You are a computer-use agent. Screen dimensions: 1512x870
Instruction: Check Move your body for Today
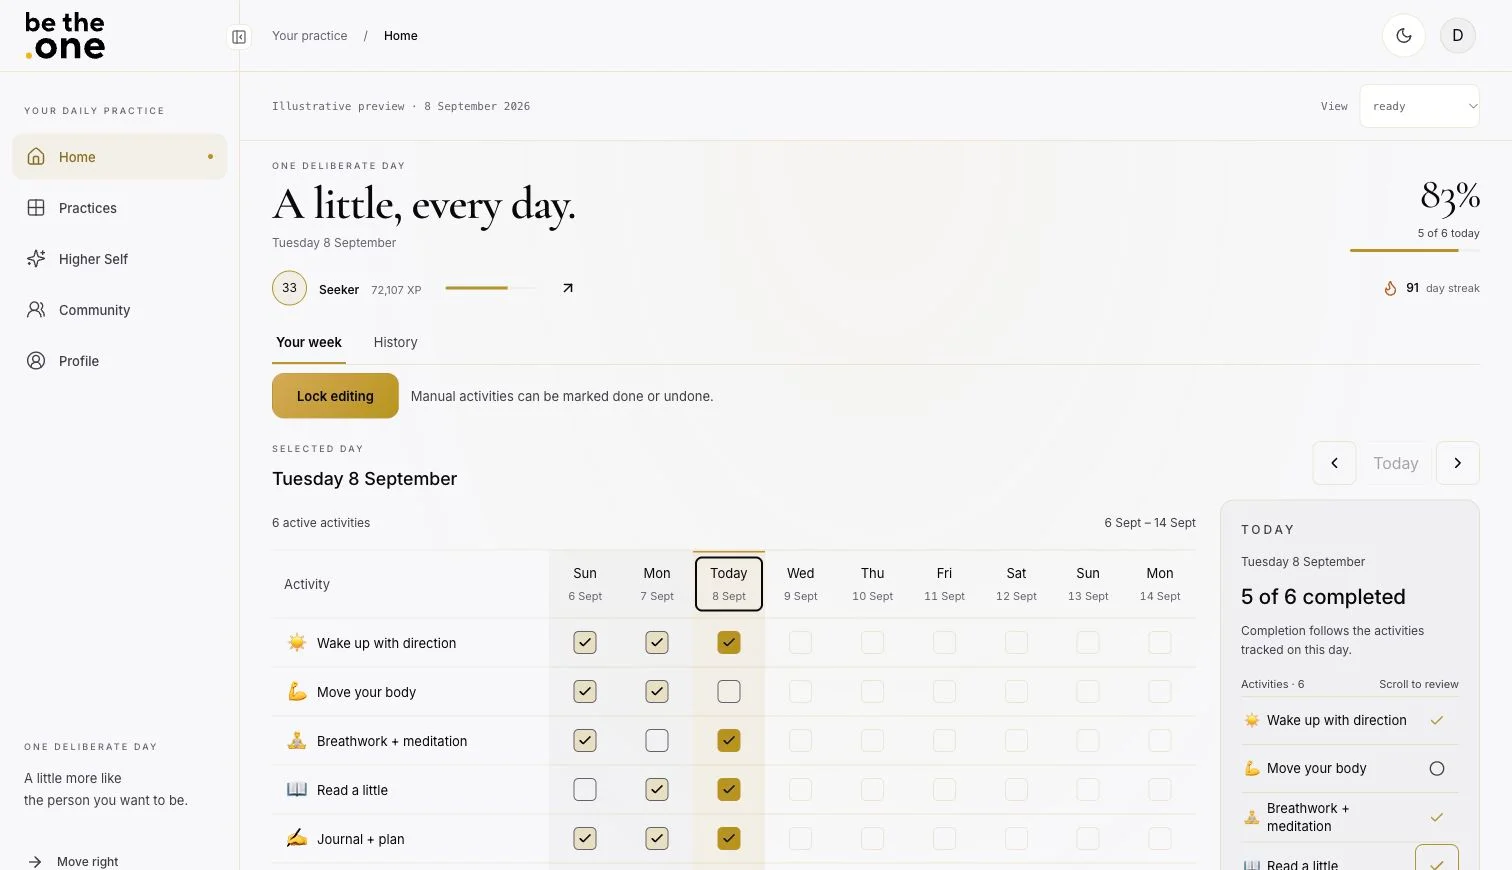tap(729, 692)
